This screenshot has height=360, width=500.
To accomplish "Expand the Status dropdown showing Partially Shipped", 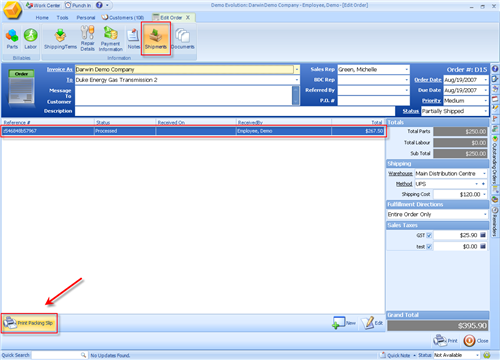I will [x=485, y=111].
